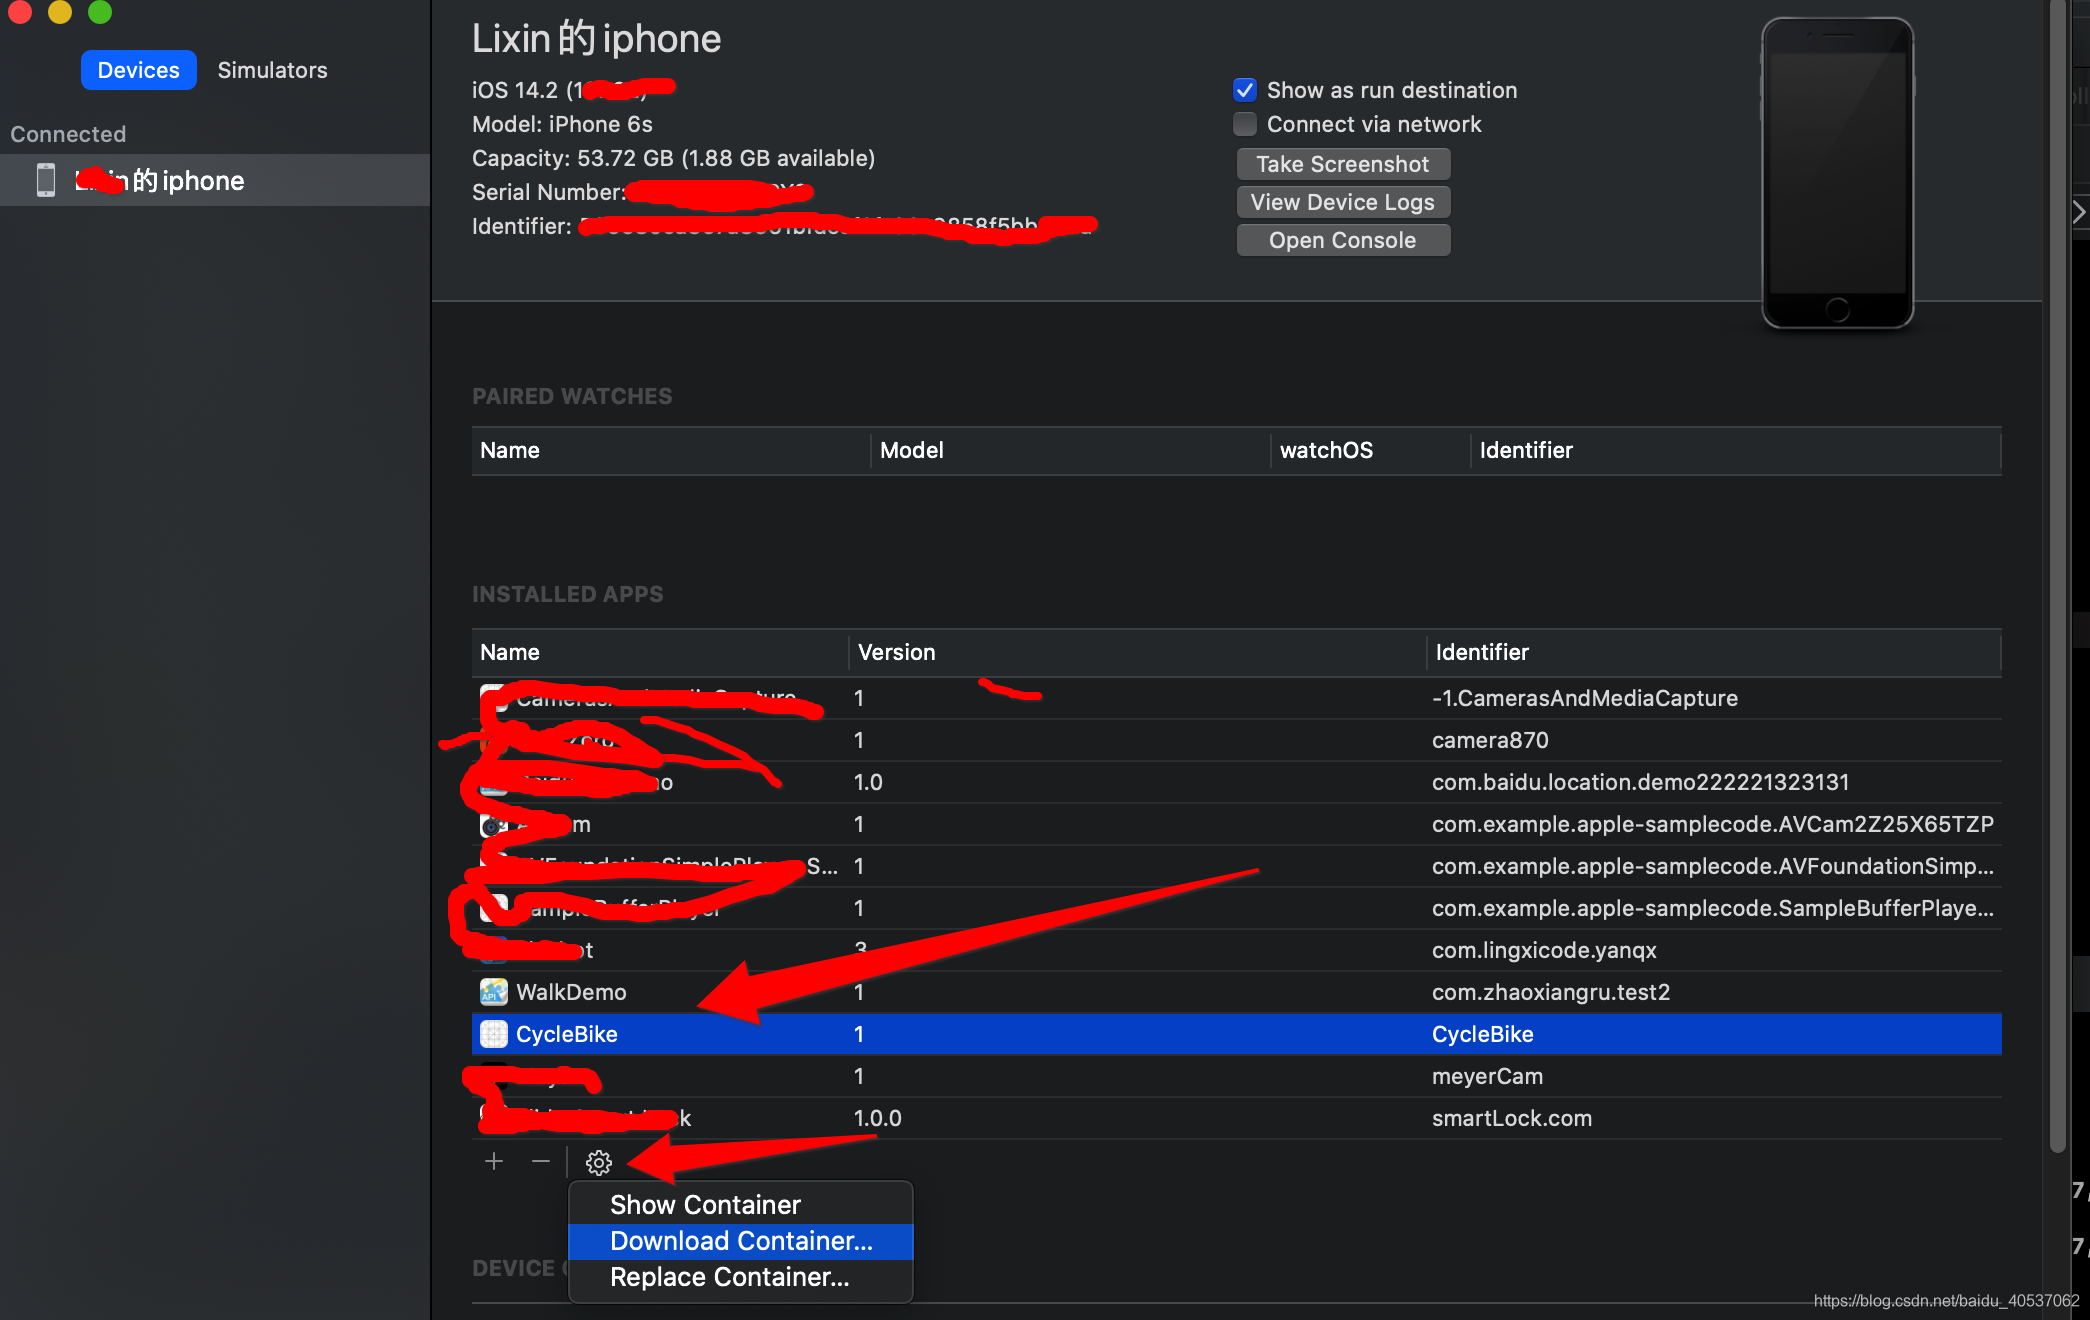
Task: Select the WalkDemo app row
Action: (x=1237, y=992)
